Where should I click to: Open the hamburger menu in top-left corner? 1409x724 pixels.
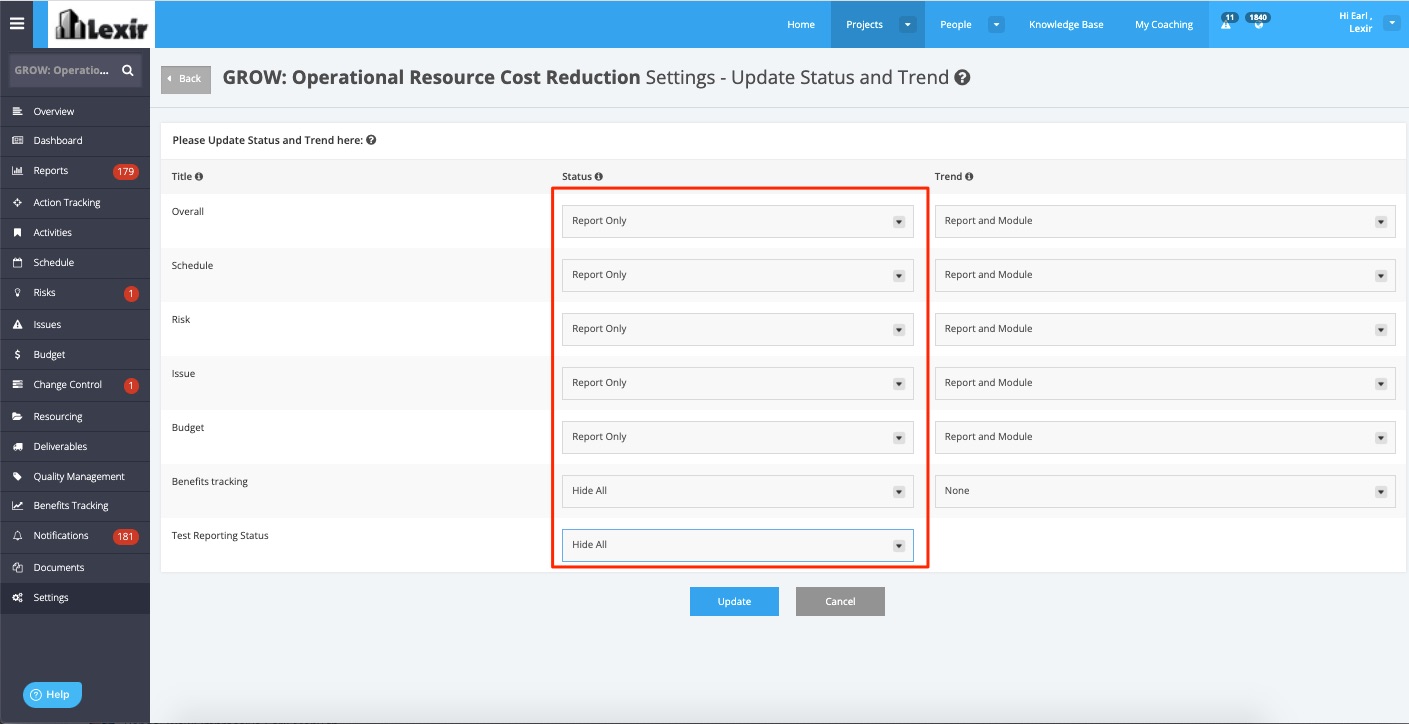pos(17,24)
